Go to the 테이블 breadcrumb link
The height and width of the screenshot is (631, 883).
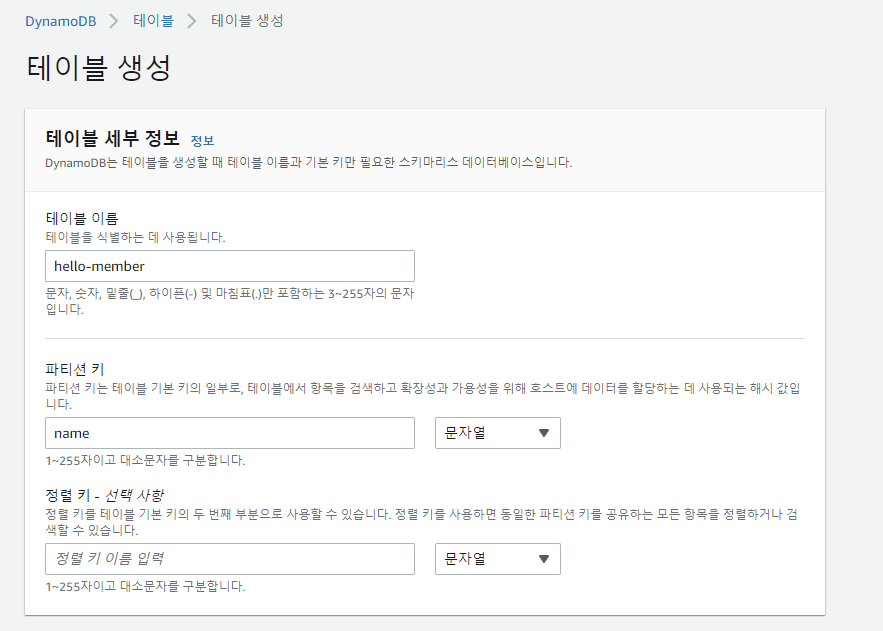(x=153, y=21)
